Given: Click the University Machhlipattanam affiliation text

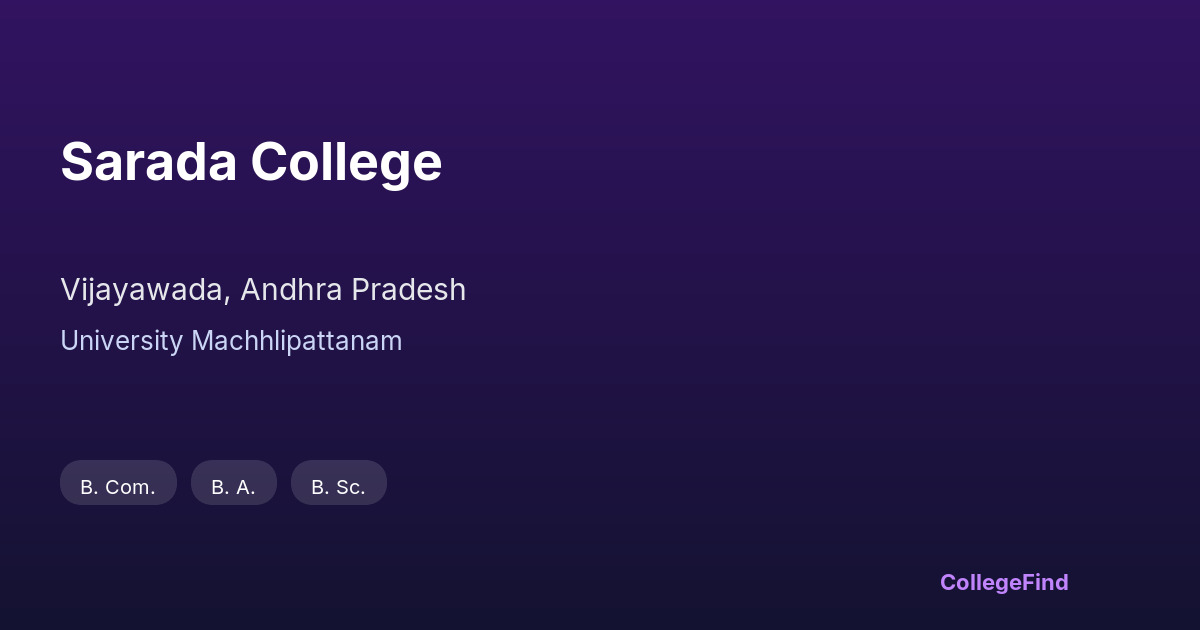Looking at the screenshot, I should click(231, 341).
